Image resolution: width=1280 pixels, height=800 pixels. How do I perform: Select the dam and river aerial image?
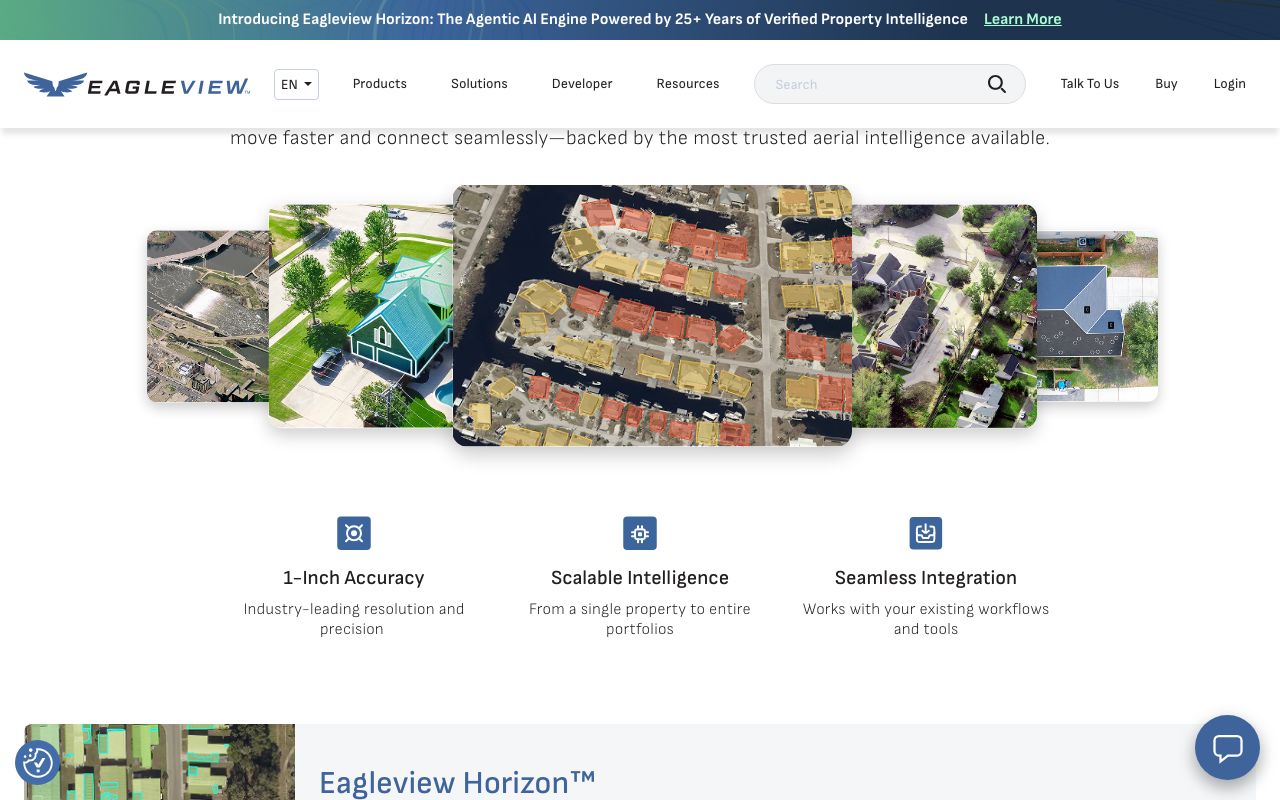[x=208, y=316]
